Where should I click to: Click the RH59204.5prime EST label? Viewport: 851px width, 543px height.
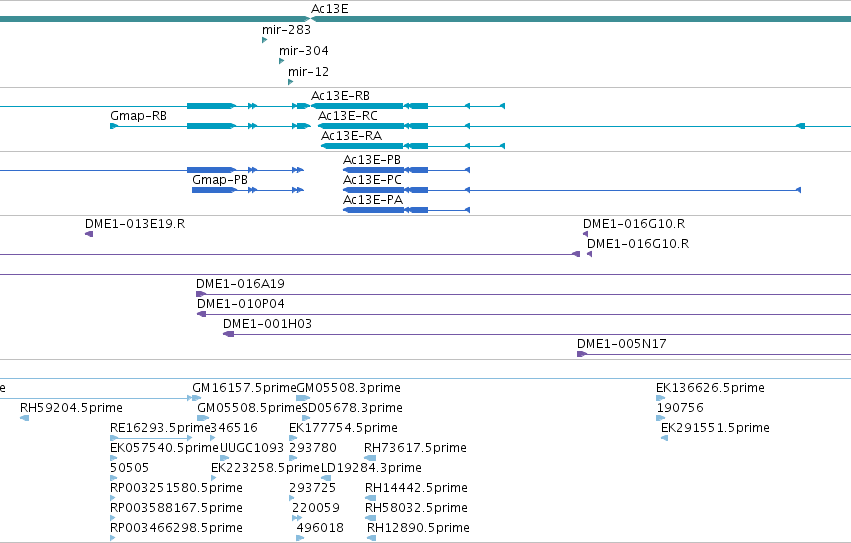[71, 408]
